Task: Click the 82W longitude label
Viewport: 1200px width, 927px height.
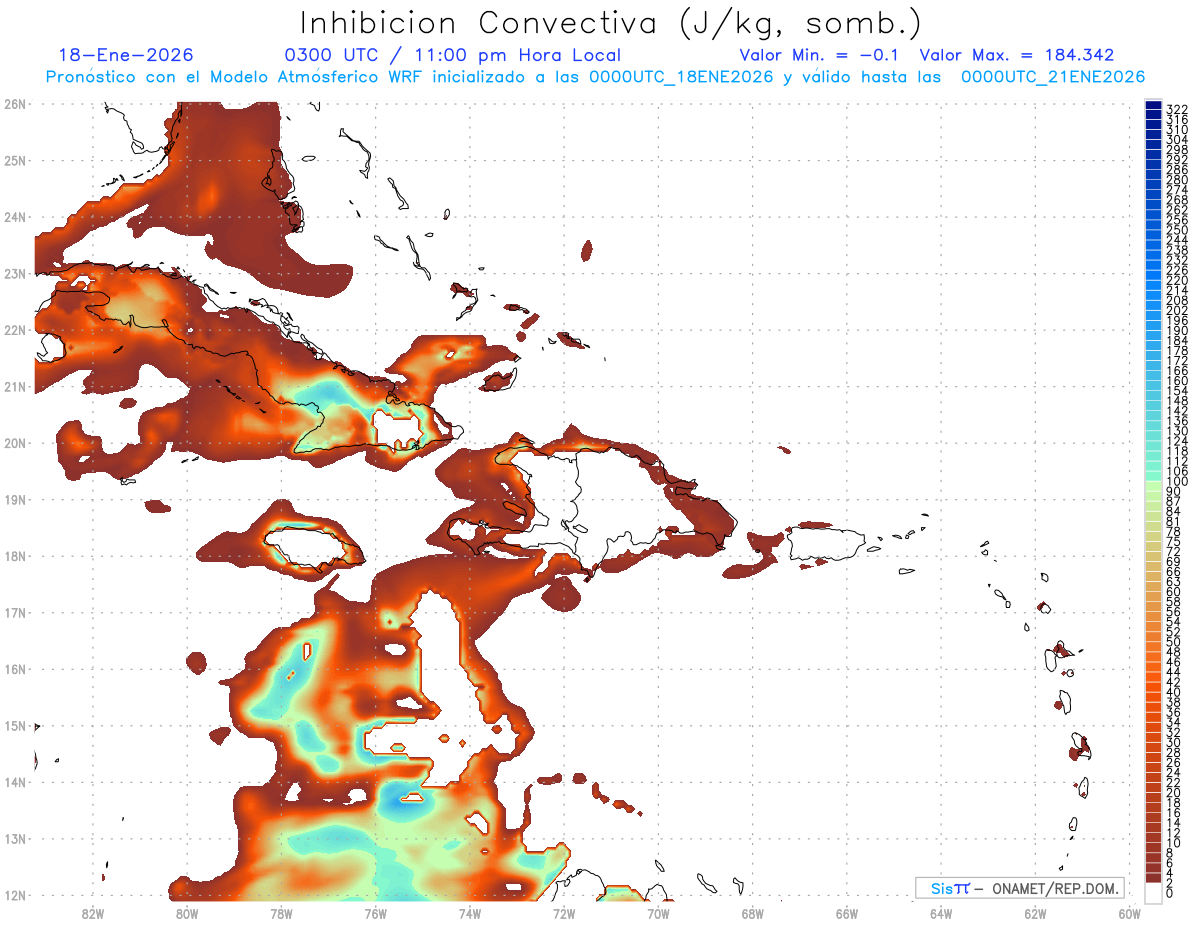Action: pos(93,912)
